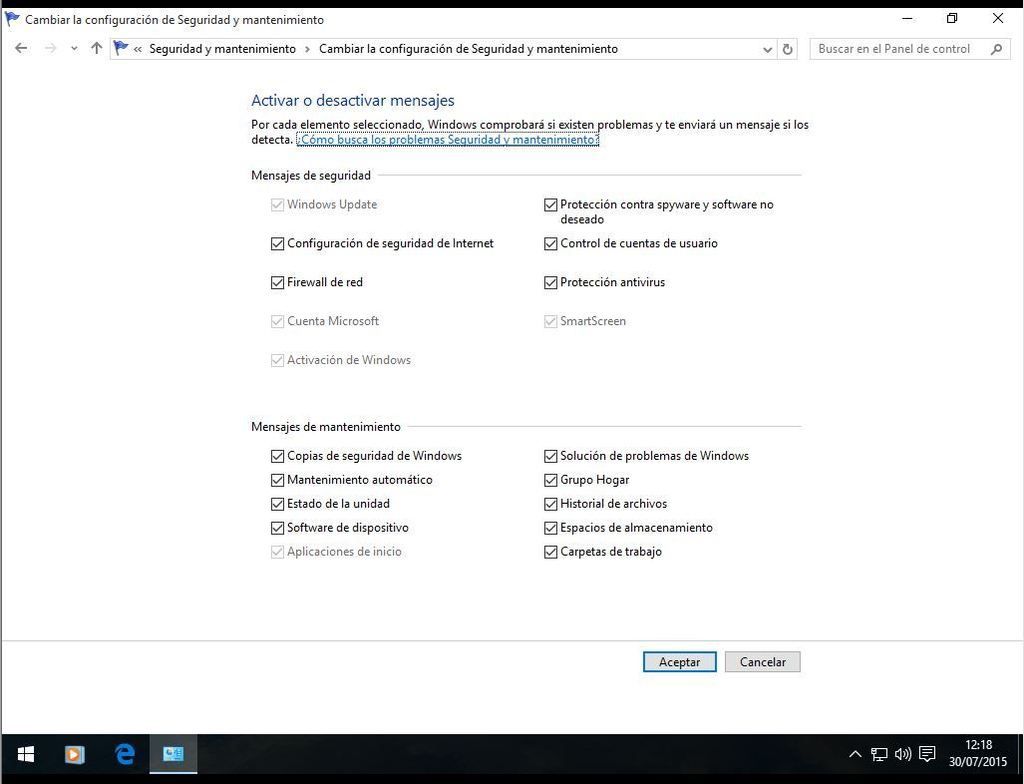Click the search magnifier icon
Image resolution: width=1024 pixels, height=784 pixels.
(996, 49)
